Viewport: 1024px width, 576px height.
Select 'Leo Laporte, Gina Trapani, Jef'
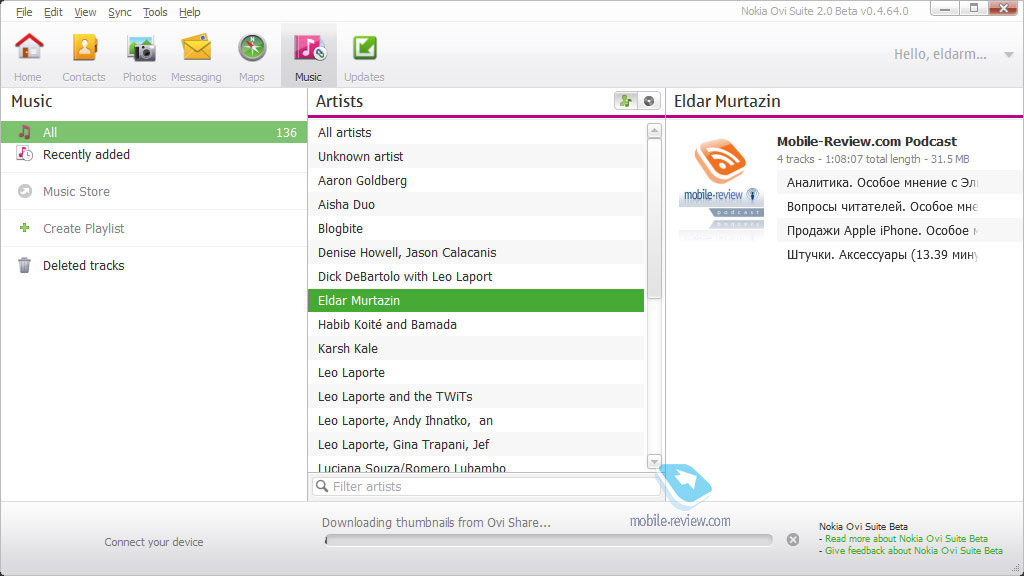point(476,445)
